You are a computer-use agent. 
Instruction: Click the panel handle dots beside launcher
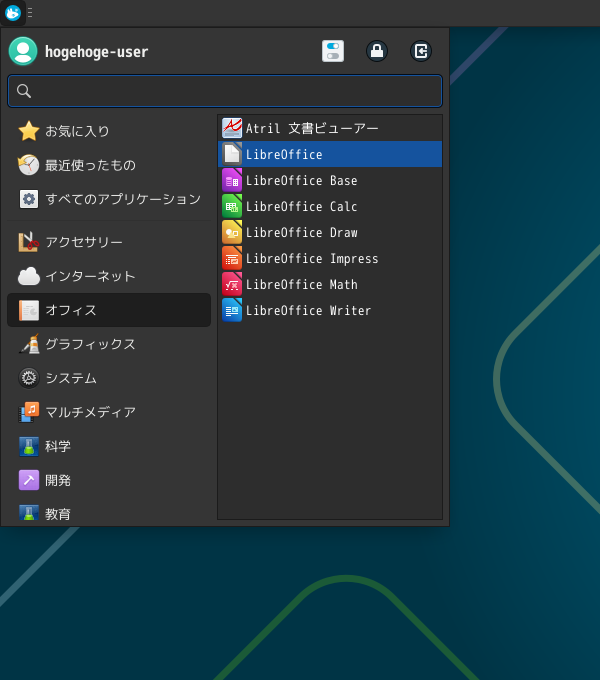point(30,13)
